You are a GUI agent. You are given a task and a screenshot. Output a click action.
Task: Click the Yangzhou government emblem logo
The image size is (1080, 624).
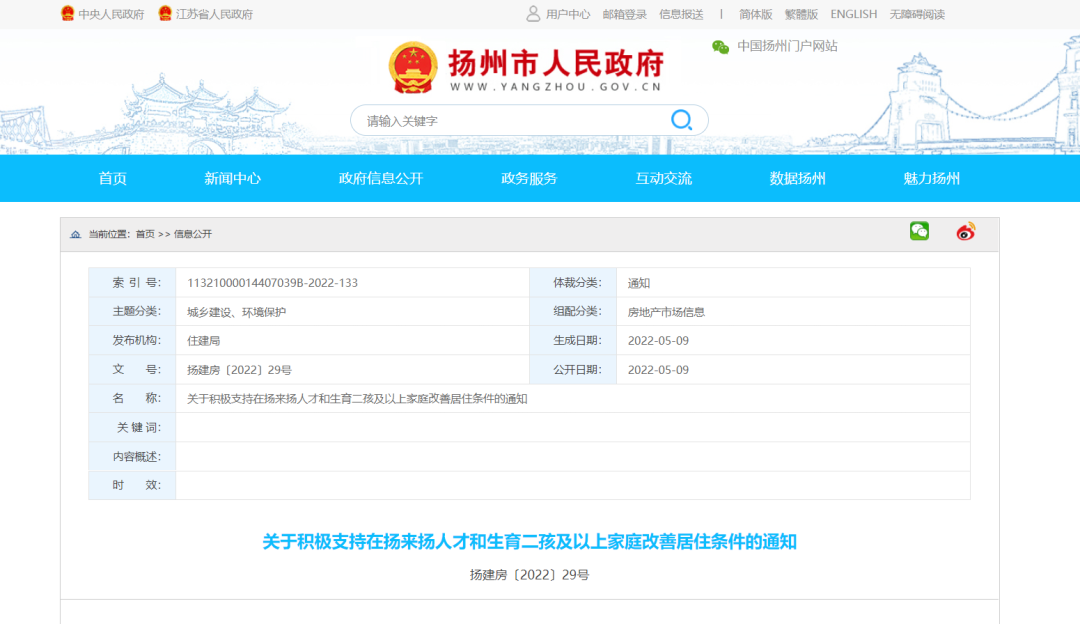(x=413, y=66)
